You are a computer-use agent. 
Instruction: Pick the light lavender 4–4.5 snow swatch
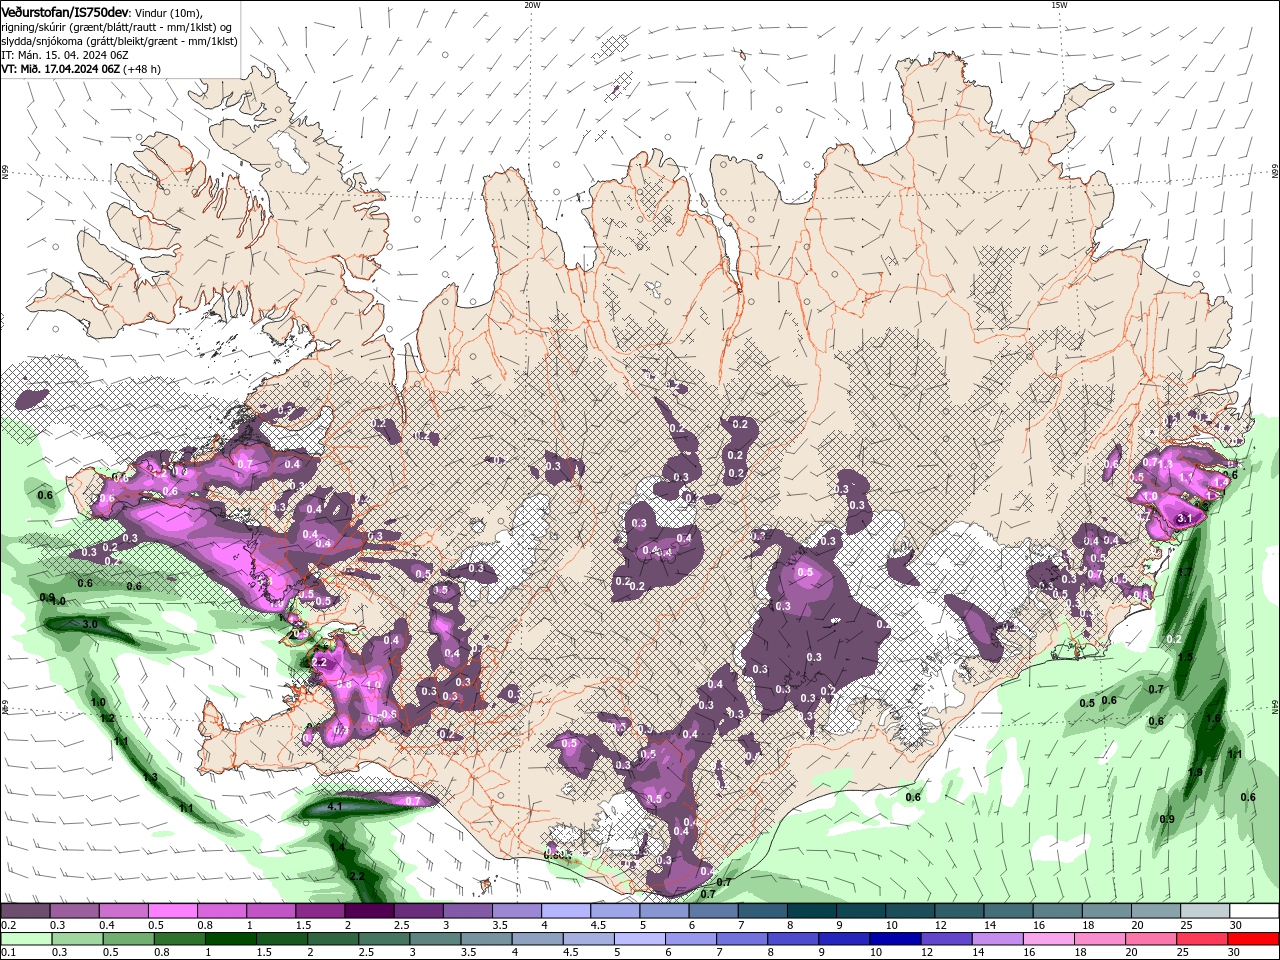coord(566,911)
